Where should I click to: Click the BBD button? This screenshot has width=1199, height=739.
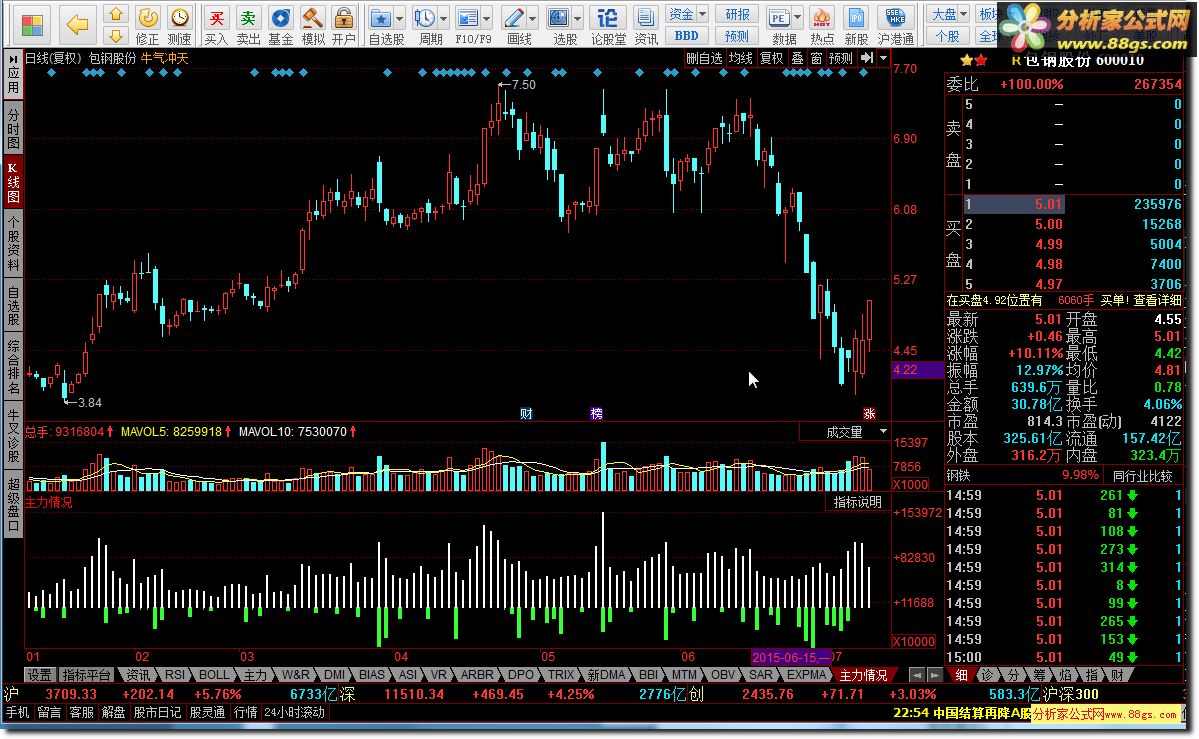(x=687, y=35)
